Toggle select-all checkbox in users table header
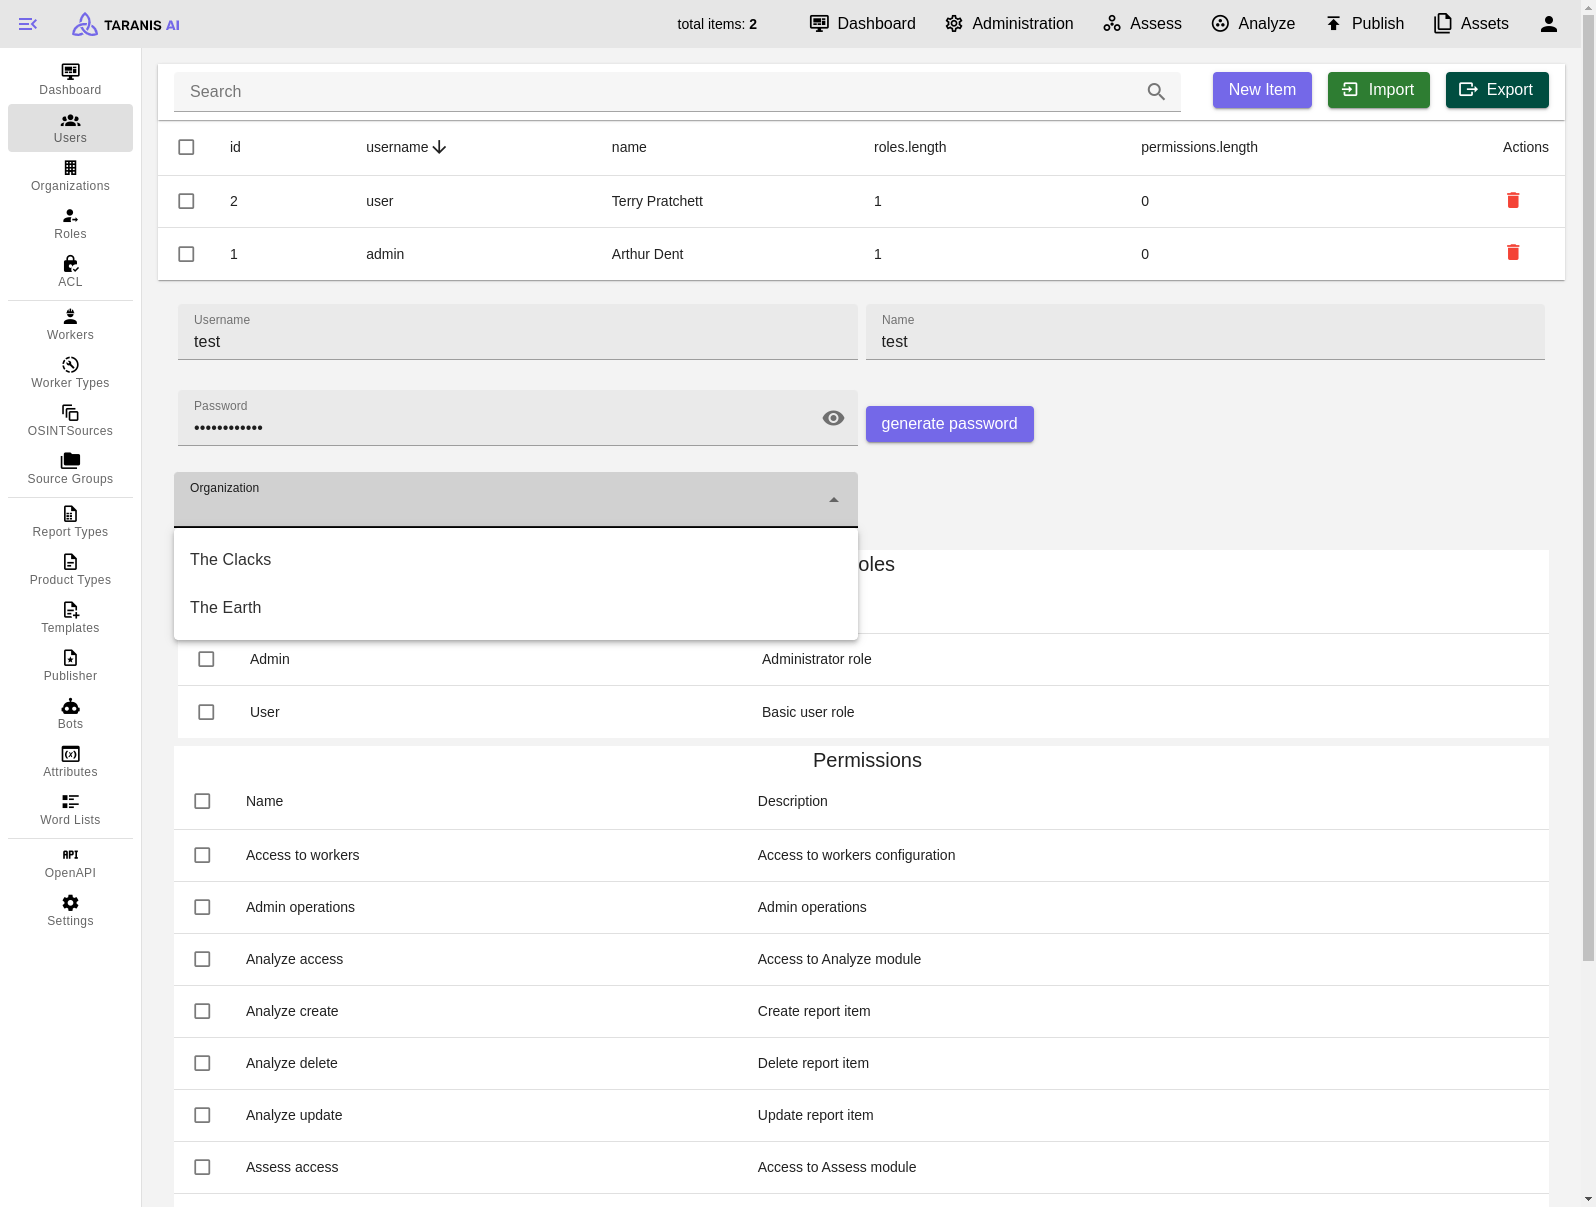This screenshot has height=1207, width=1596. point(186,147)
